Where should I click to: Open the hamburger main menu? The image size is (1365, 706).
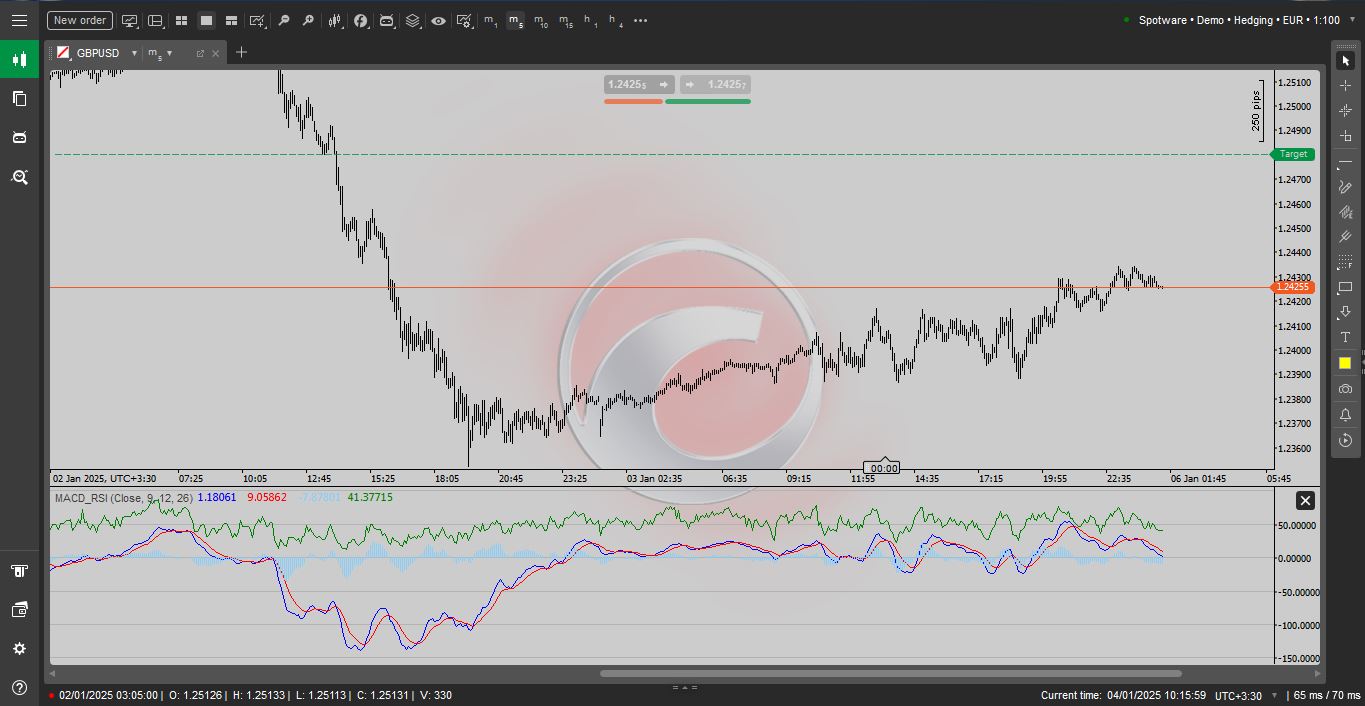point(19,20)
